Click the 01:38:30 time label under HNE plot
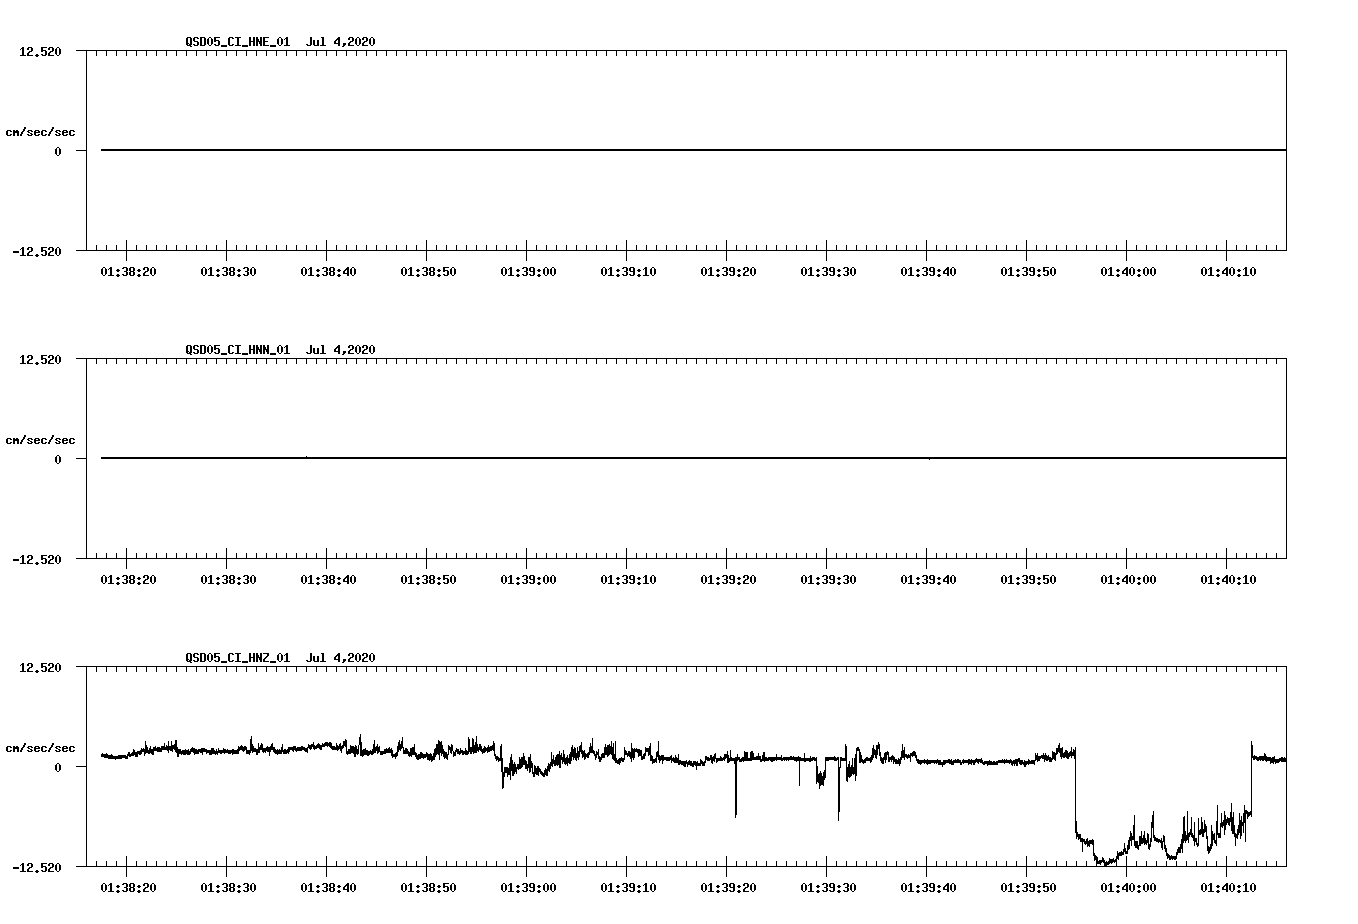1358x924 pixels. (x=228, y=272)
